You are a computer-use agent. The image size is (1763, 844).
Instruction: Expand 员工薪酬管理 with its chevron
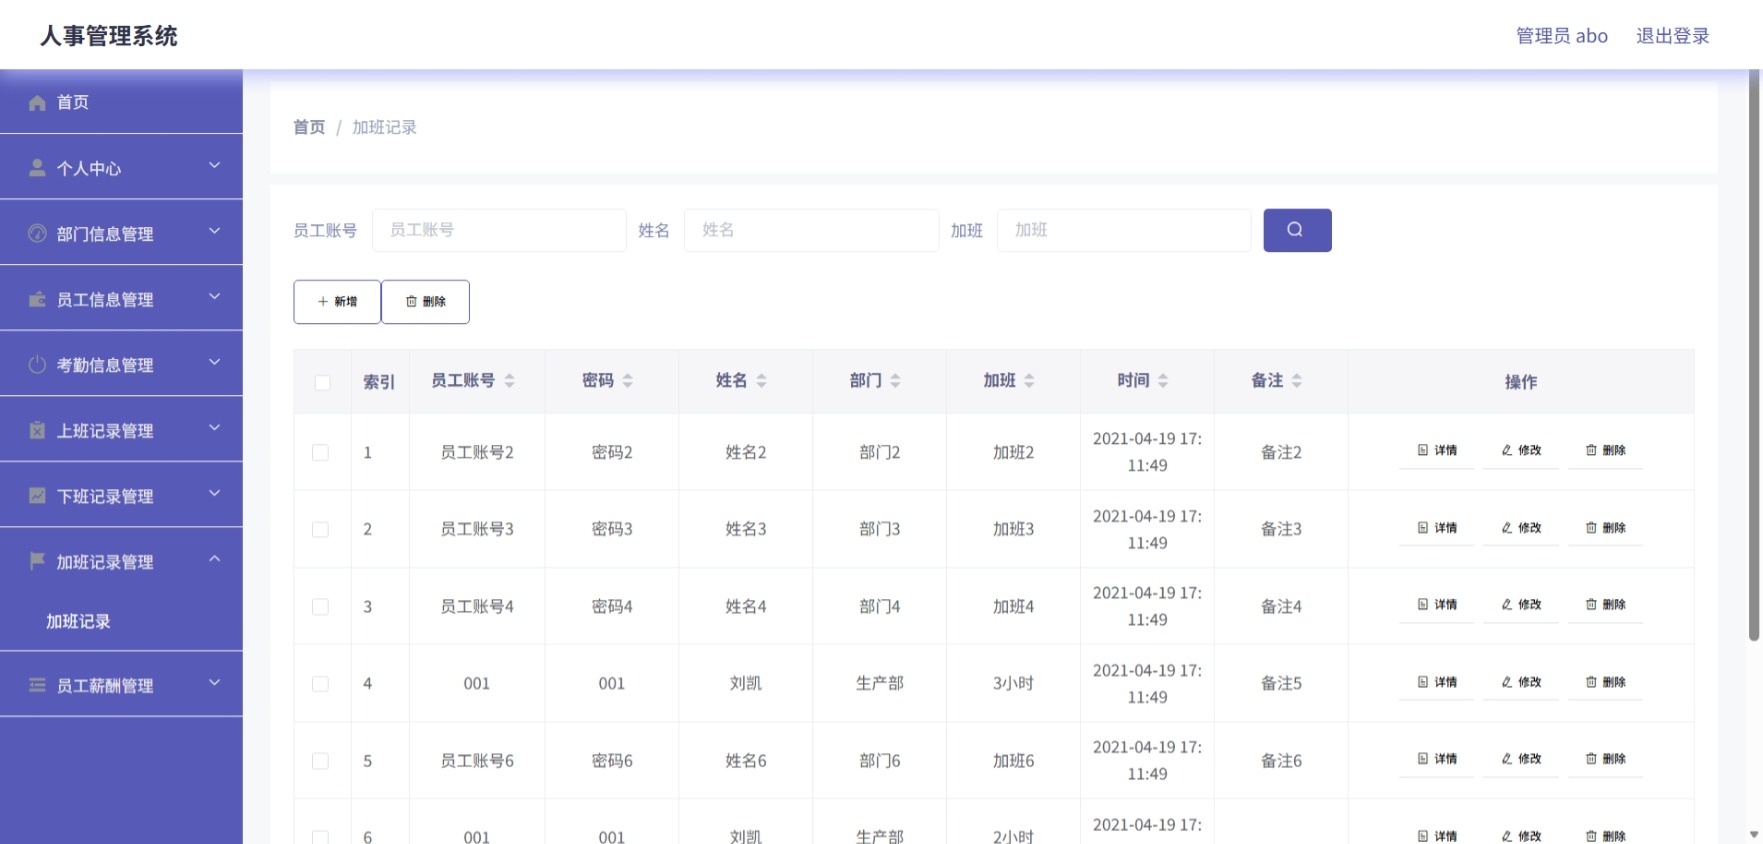point(214,683)
